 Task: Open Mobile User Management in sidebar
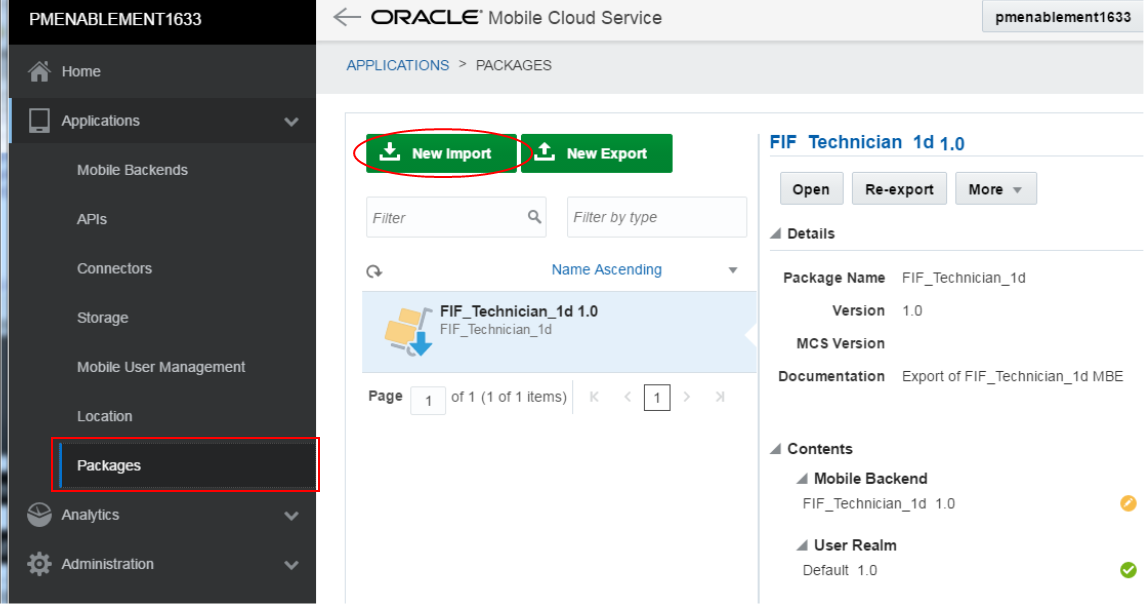point(161,367)
